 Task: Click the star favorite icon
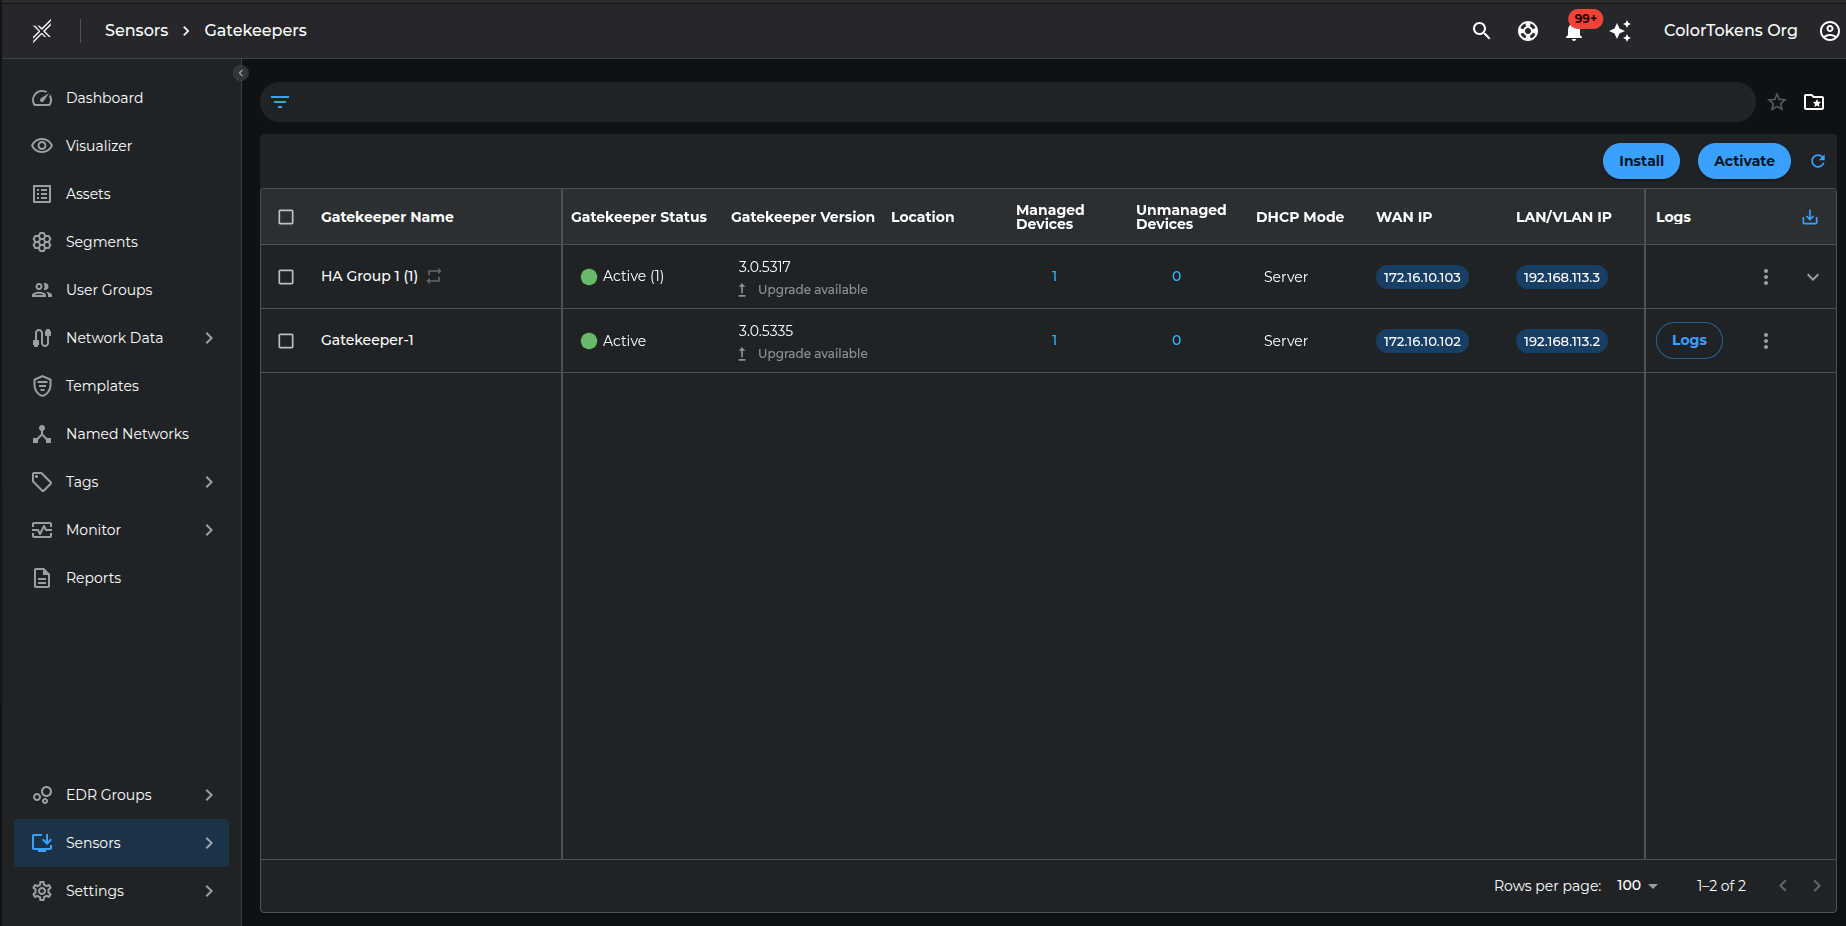pos(1776,102)
